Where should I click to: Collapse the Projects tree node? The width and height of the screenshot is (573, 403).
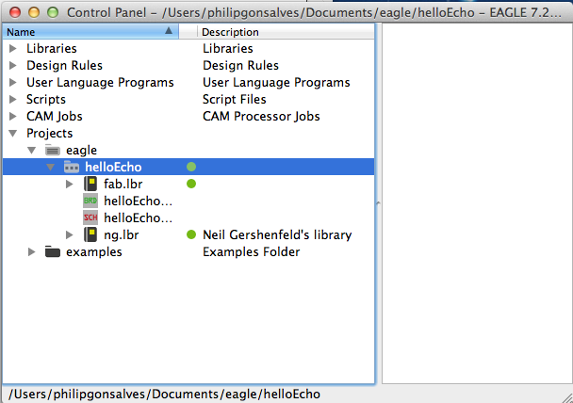(x=13, y=133)
